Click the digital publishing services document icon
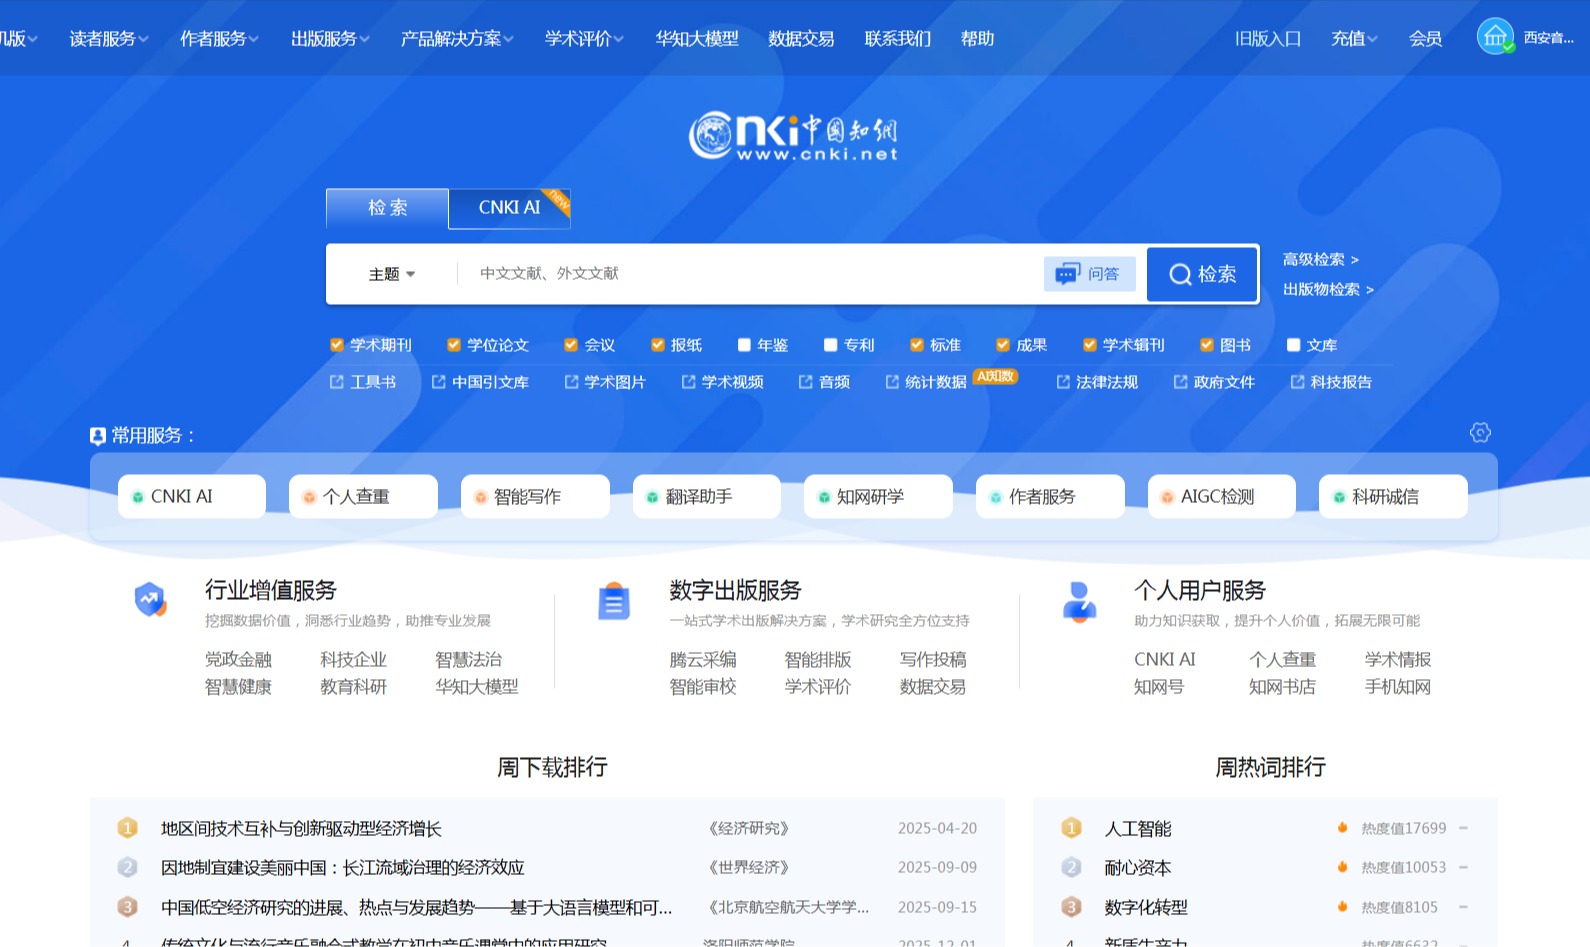 click(613, 601)
